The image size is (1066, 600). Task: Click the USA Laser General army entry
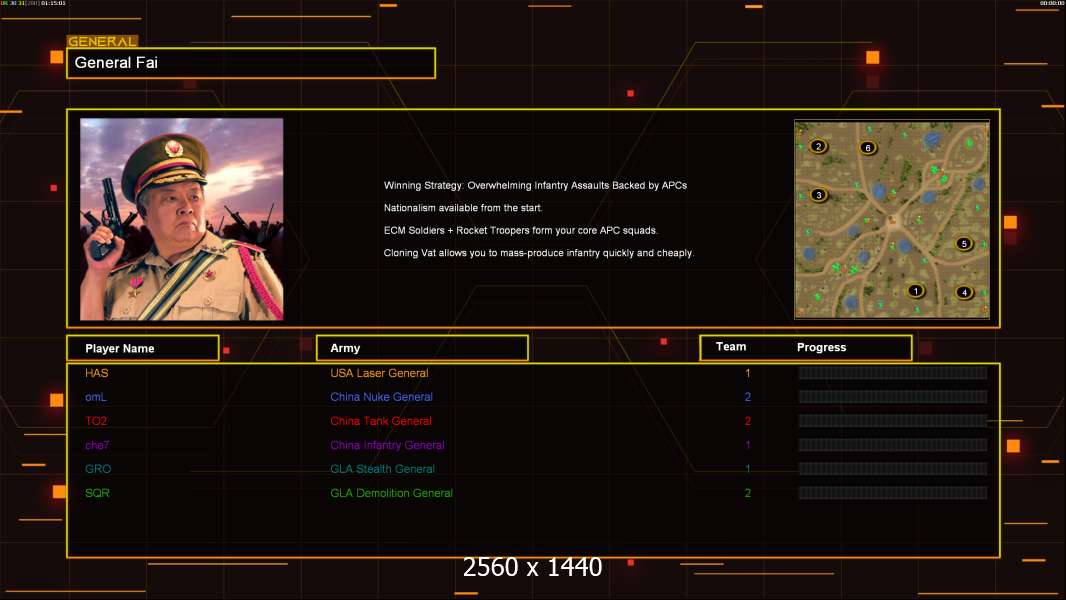[379, 373]
